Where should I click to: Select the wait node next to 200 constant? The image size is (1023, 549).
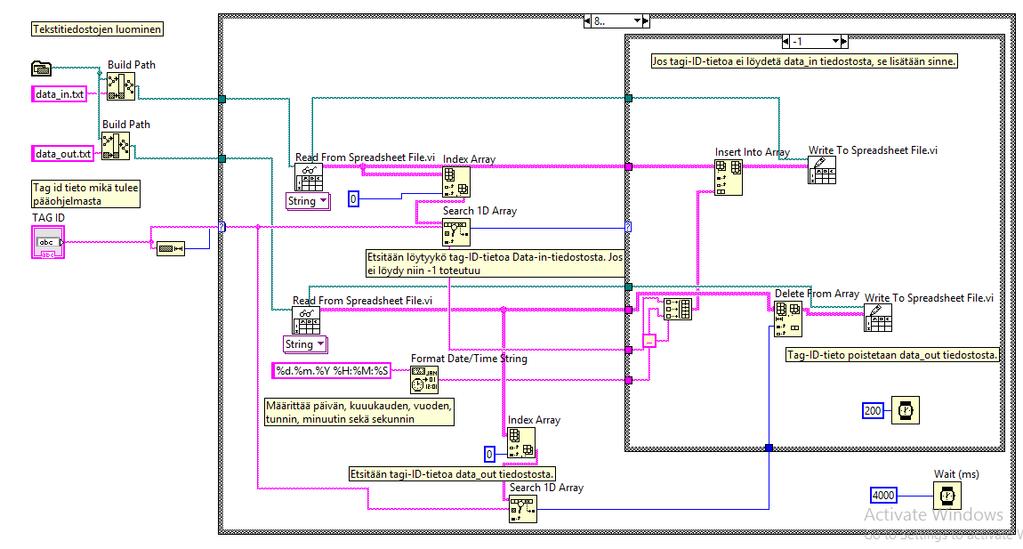coord(906,410)
